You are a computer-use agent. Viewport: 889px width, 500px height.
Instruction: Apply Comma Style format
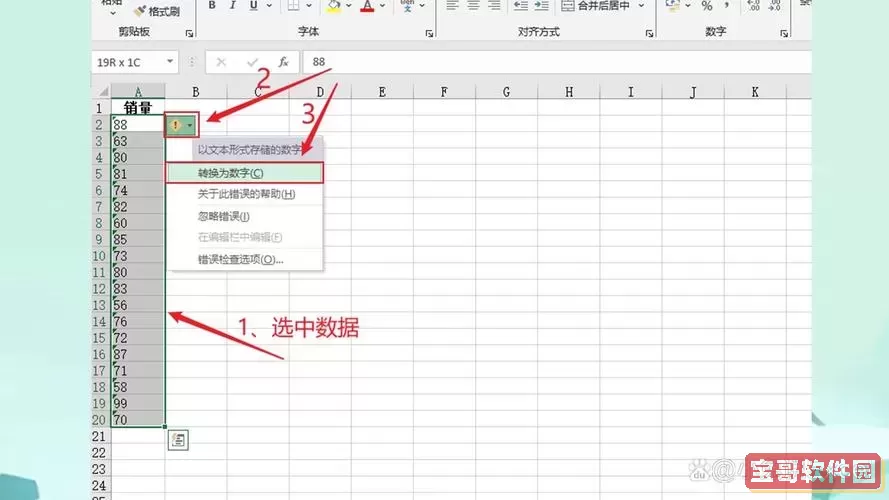tap(727, 6)
